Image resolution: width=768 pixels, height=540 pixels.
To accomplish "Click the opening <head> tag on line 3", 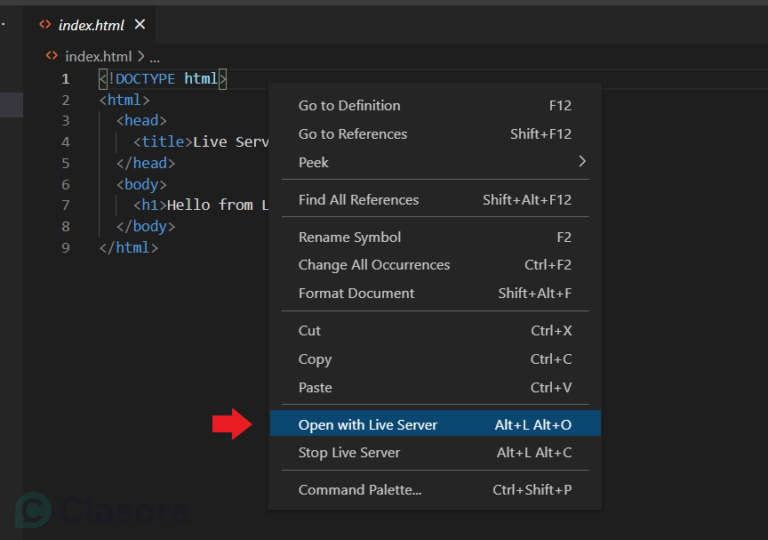I will tap(142, 121).
